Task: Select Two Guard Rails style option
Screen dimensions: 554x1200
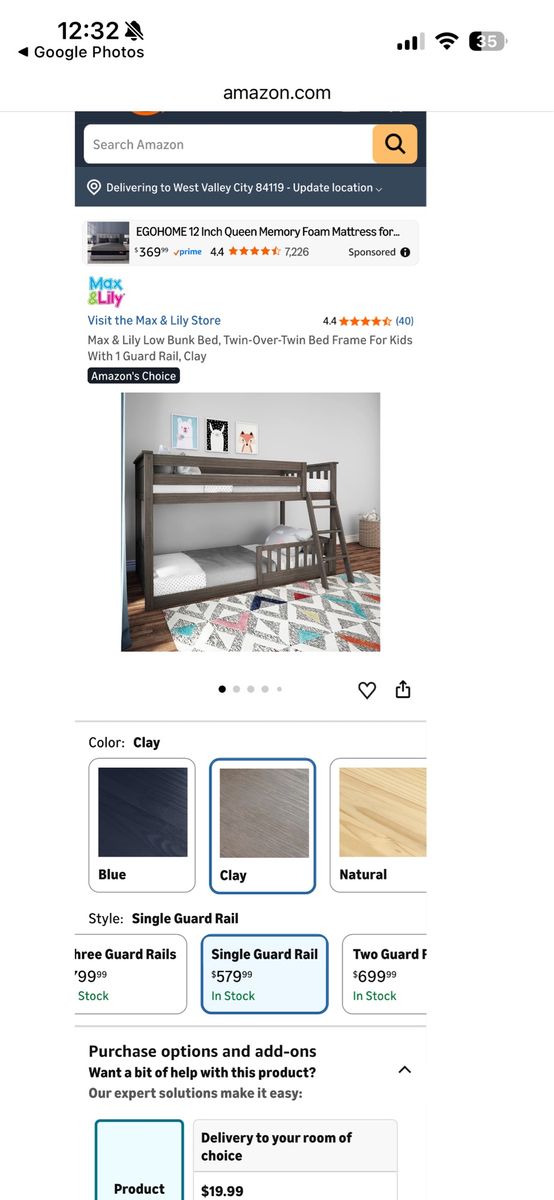Action: pyautogui.click(x=384, y=974)
